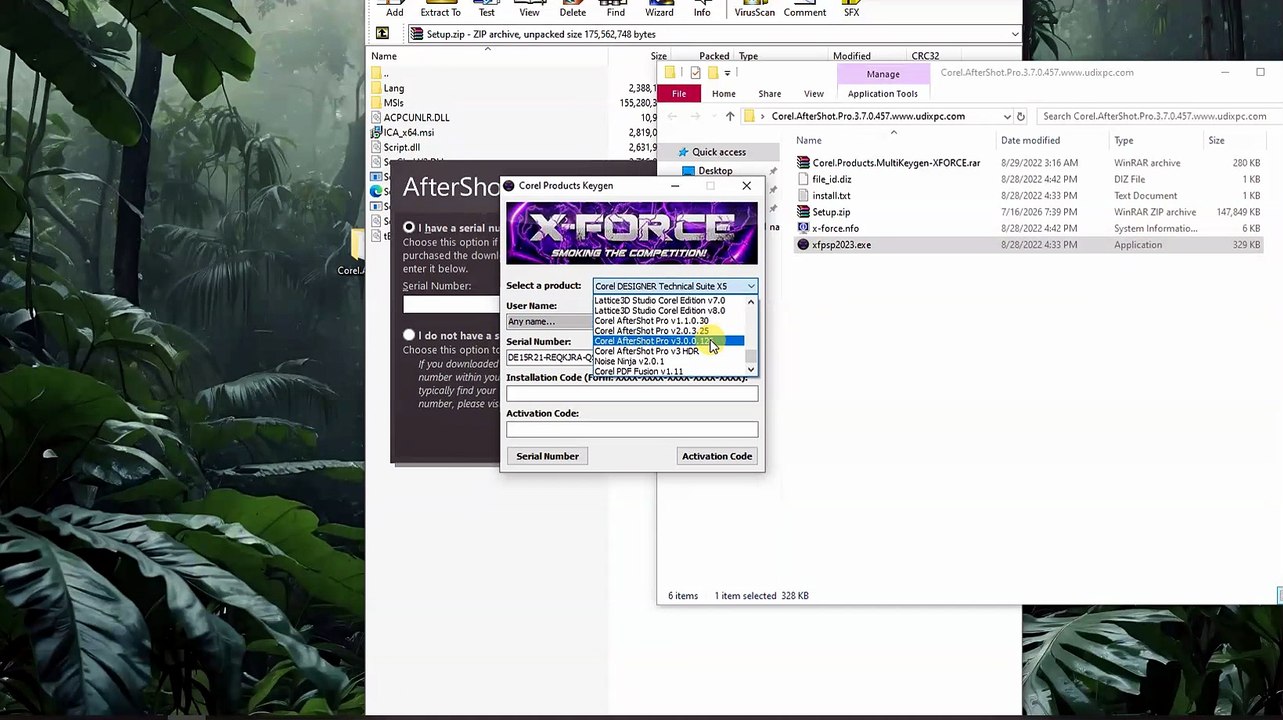Choose Corel PDF Fusion v1.11 from list
This screenshot has height=720, width=1283.
[638, 372]
